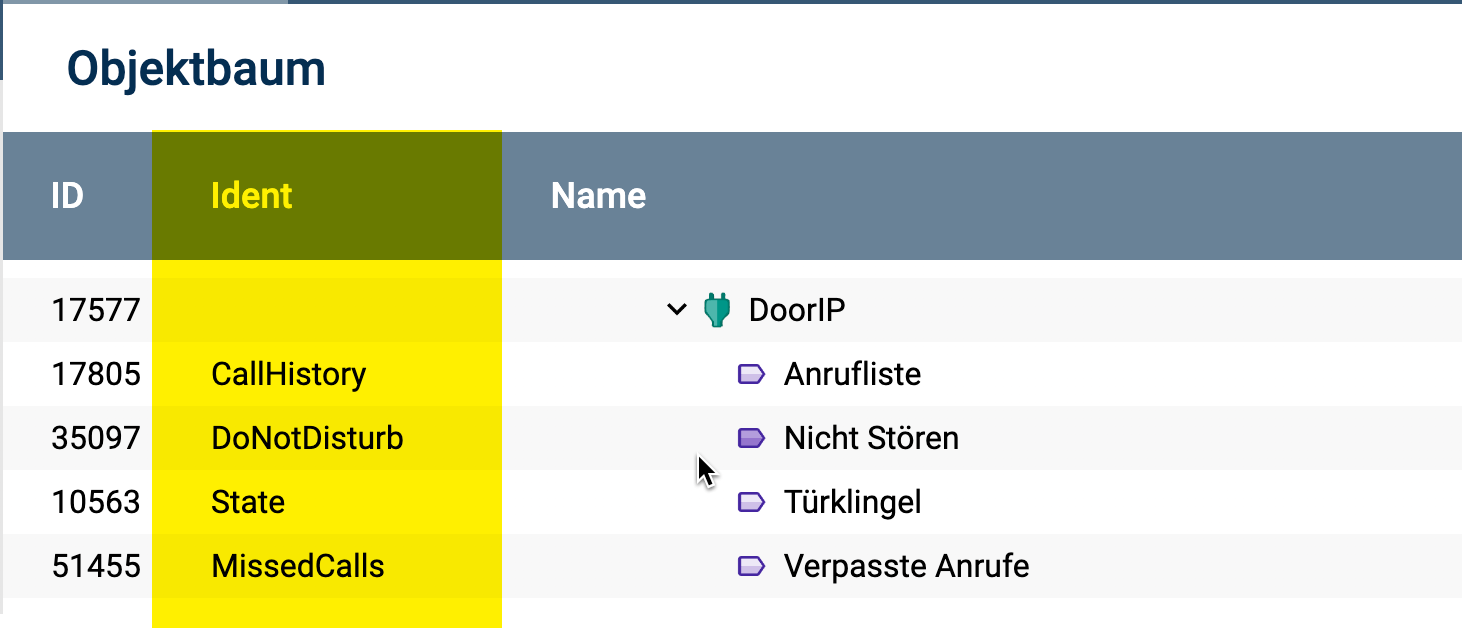
Task: Select the Nicht Stören entry
Action: click(x=871, y=438)
